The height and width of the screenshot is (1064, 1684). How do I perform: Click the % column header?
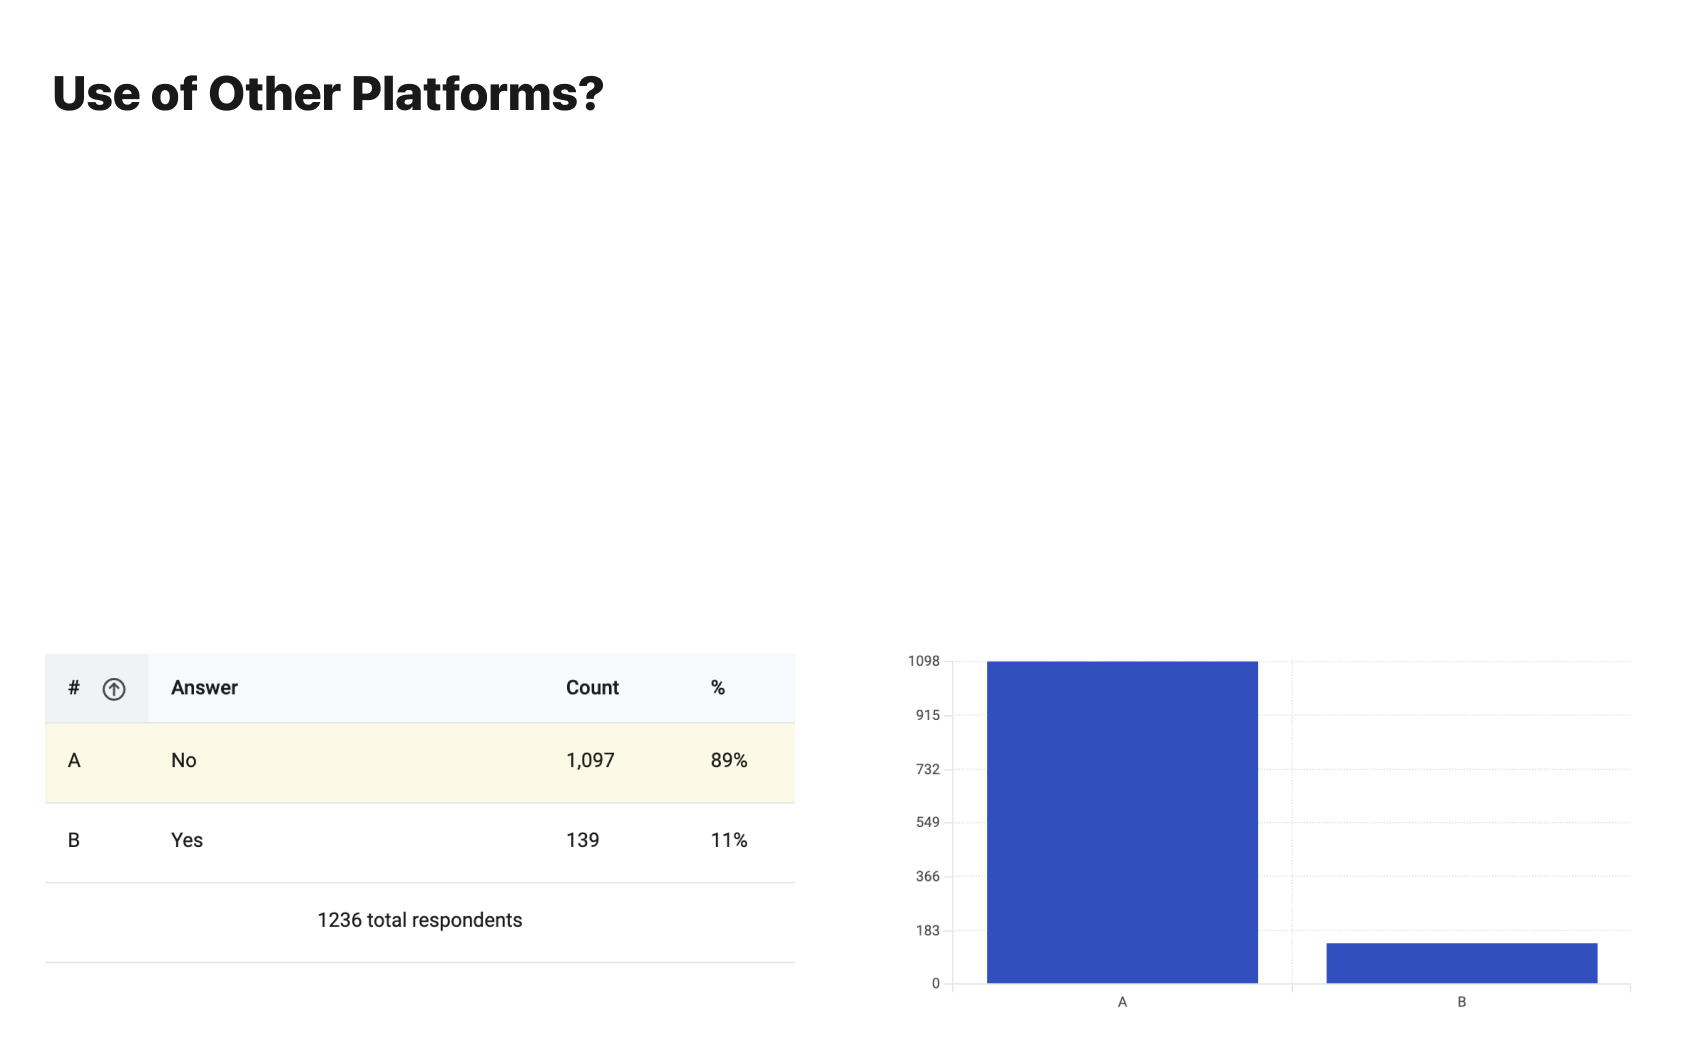pyautogui.click(x=718, y=688)
